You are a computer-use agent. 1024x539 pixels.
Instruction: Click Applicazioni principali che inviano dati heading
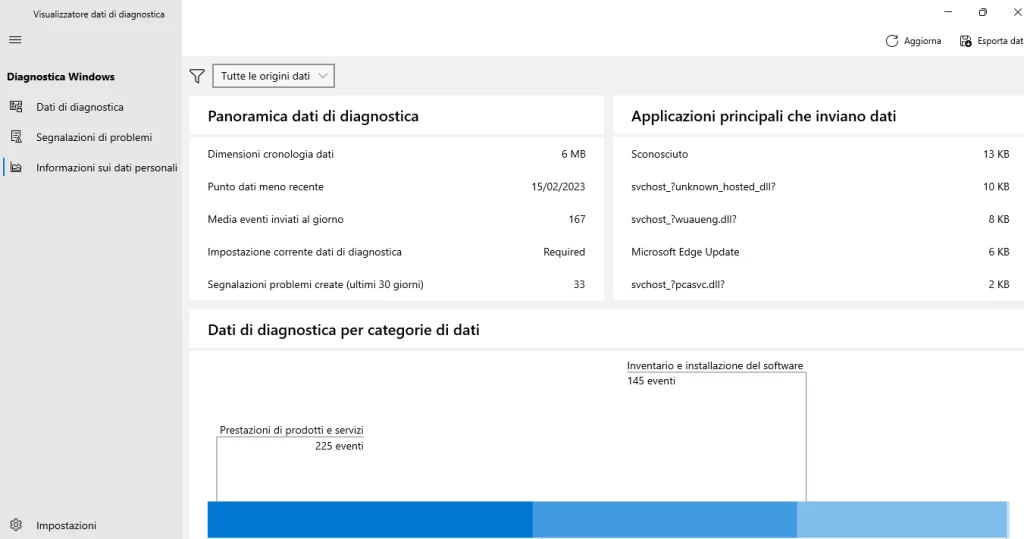763,116
